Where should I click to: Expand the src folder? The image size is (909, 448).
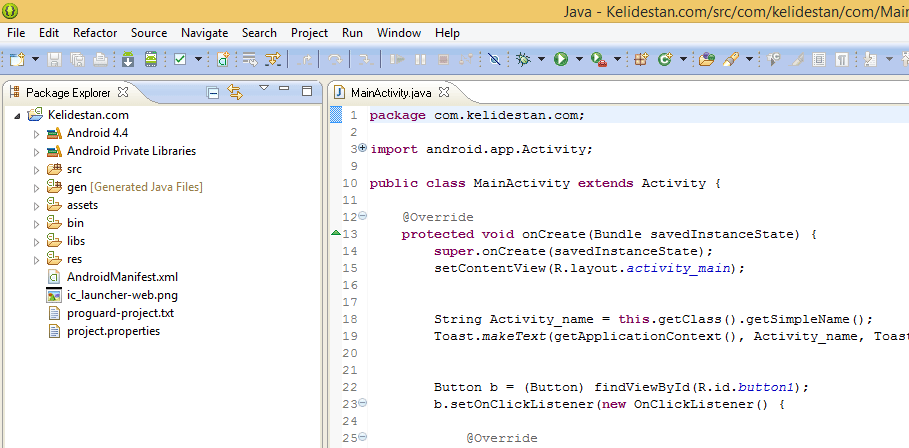pos(37,170)
